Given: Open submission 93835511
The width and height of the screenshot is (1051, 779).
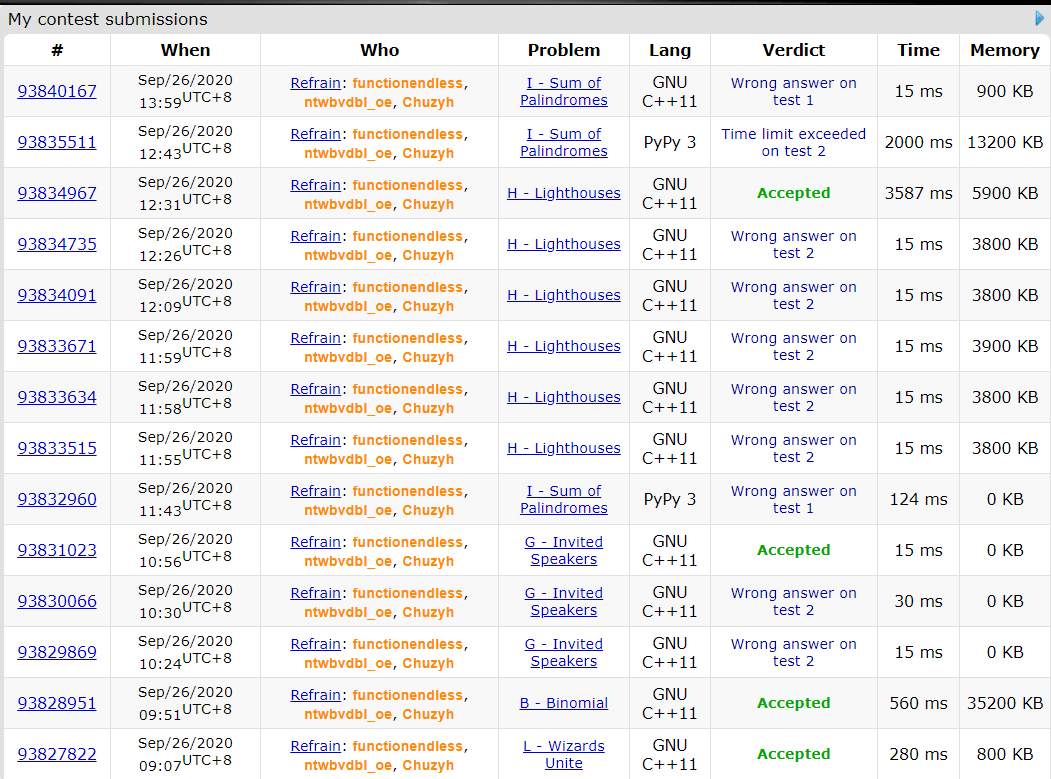Looking at the screenshot, I should click(57, 143).
